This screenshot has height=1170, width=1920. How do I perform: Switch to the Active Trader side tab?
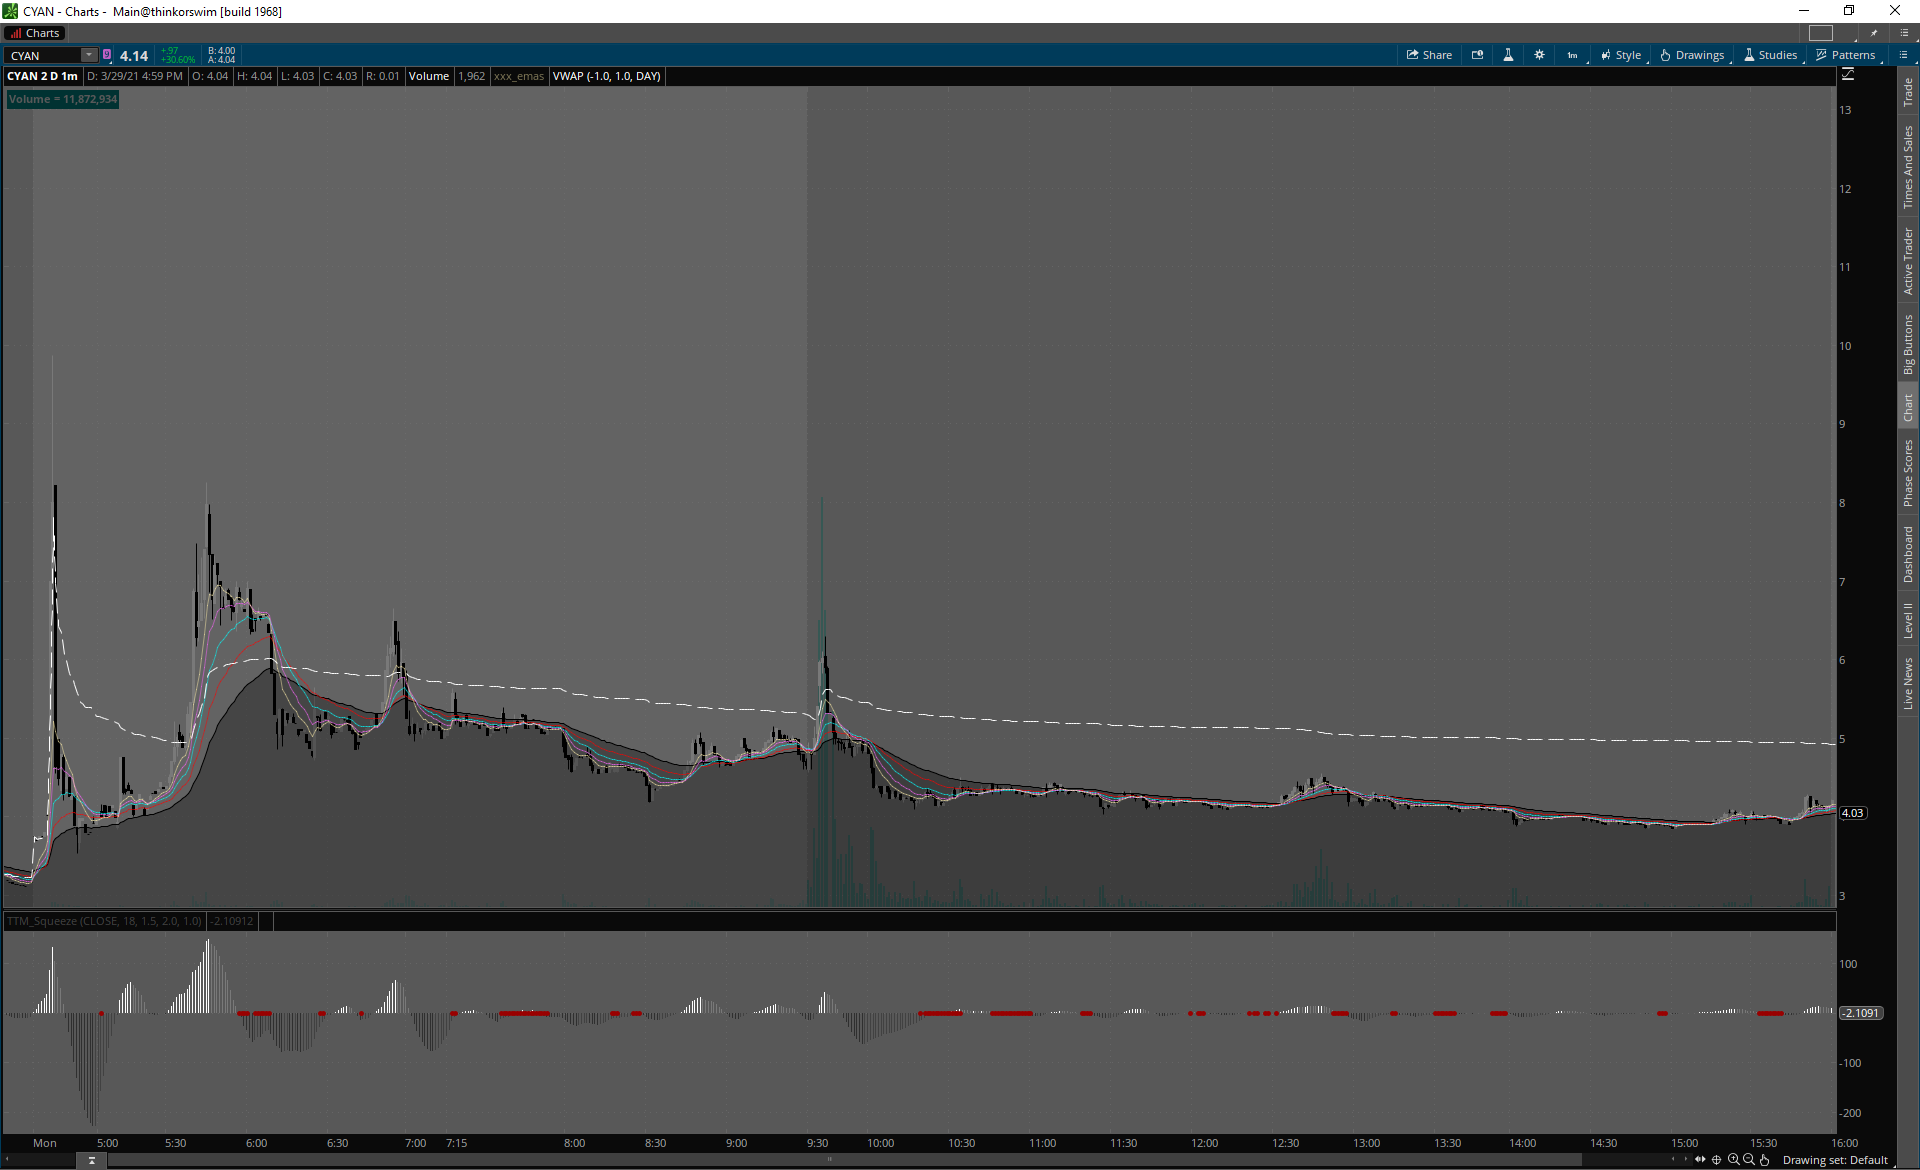click(x=1908, y=261)
